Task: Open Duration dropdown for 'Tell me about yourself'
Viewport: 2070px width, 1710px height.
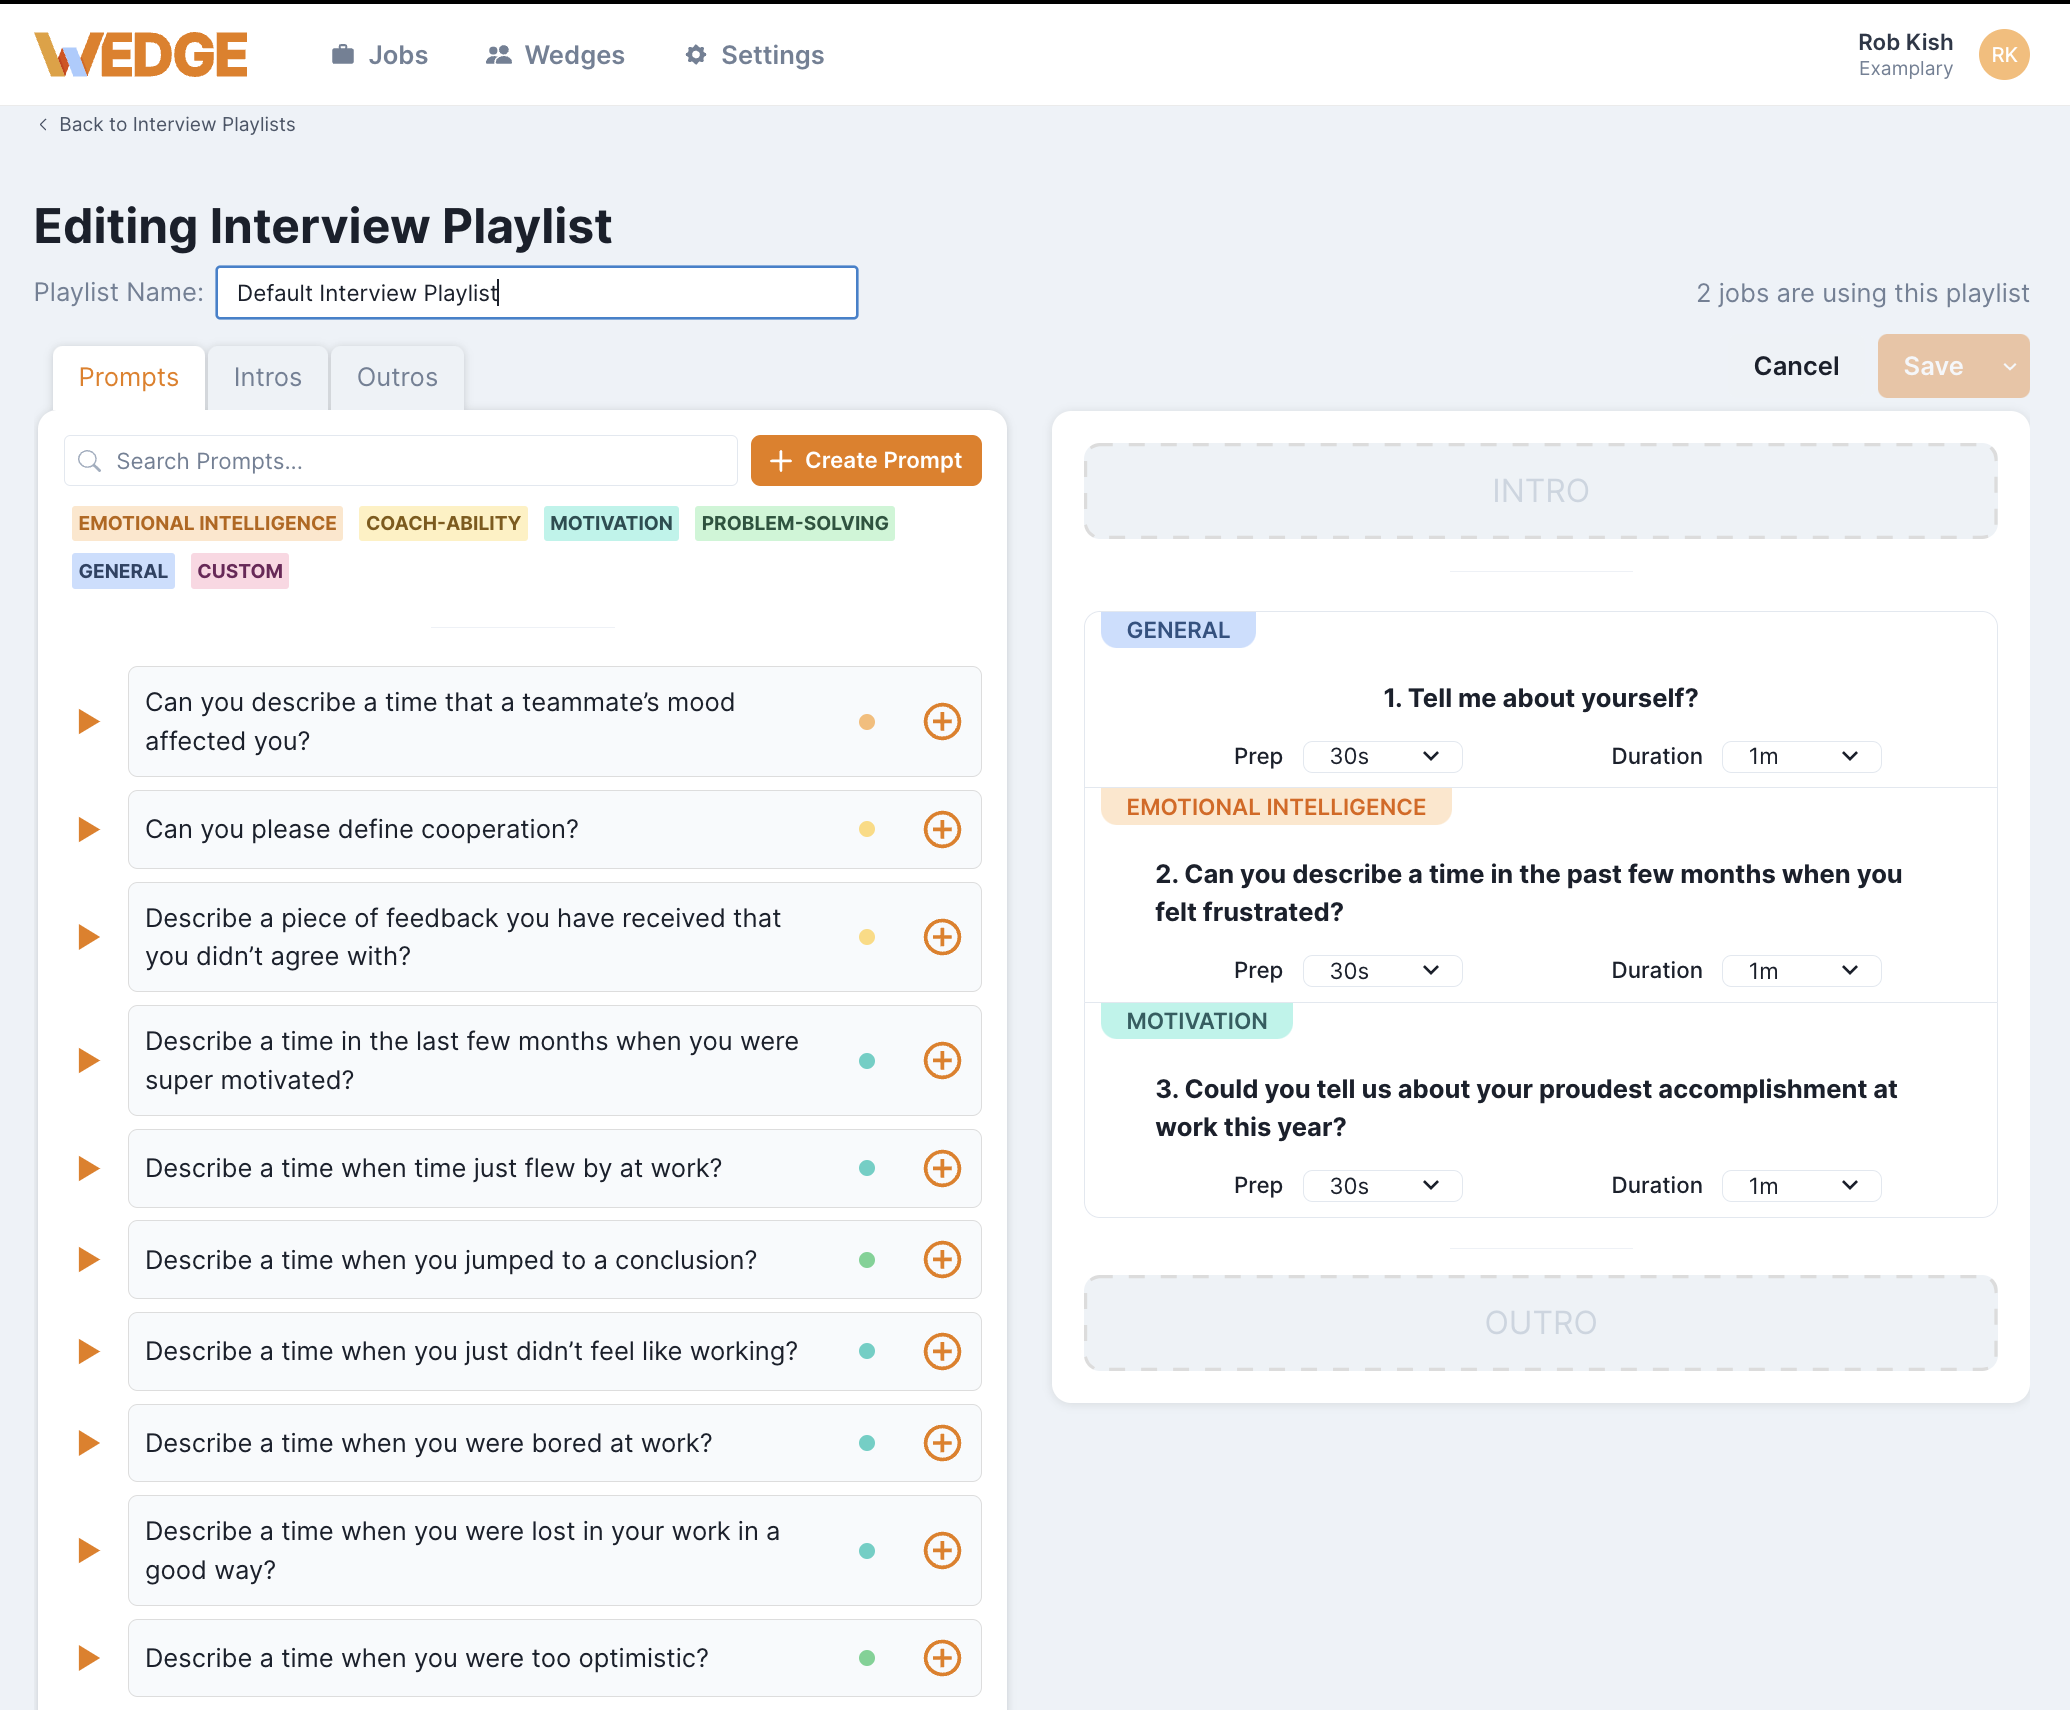Action: coord(1802,756)
